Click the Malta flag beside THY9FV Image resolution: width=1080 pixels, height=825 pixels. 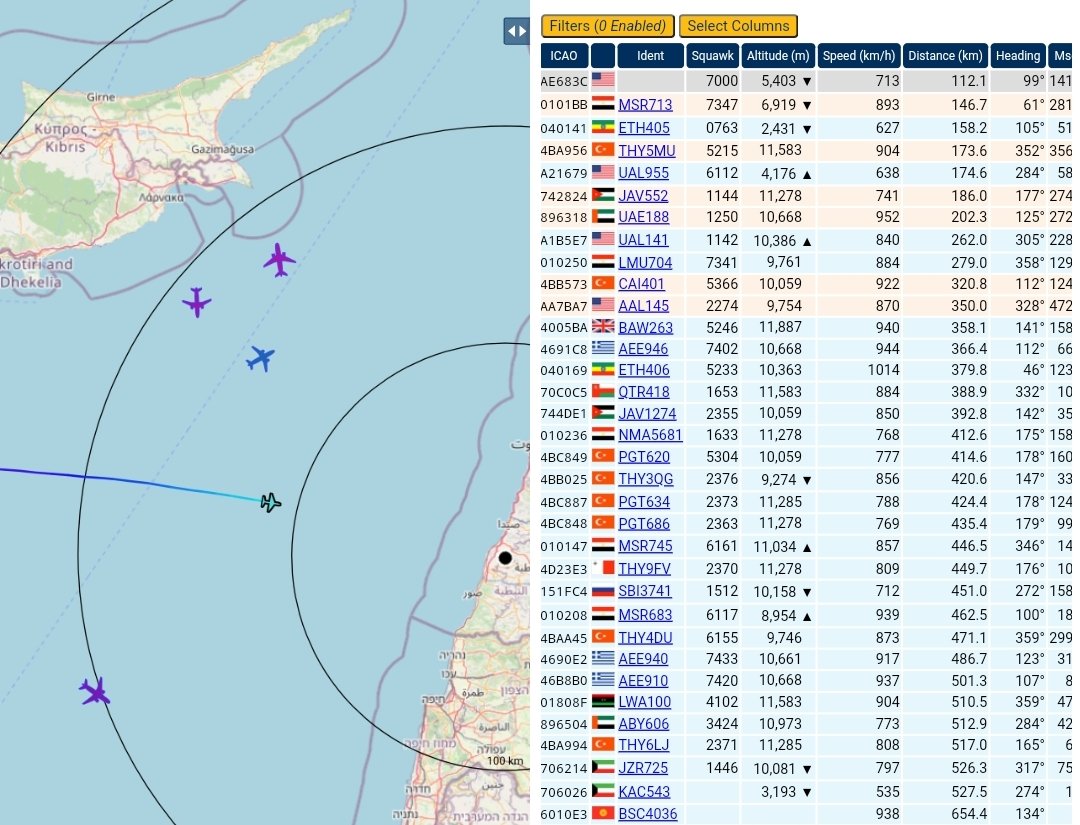[x=603, y=568]
